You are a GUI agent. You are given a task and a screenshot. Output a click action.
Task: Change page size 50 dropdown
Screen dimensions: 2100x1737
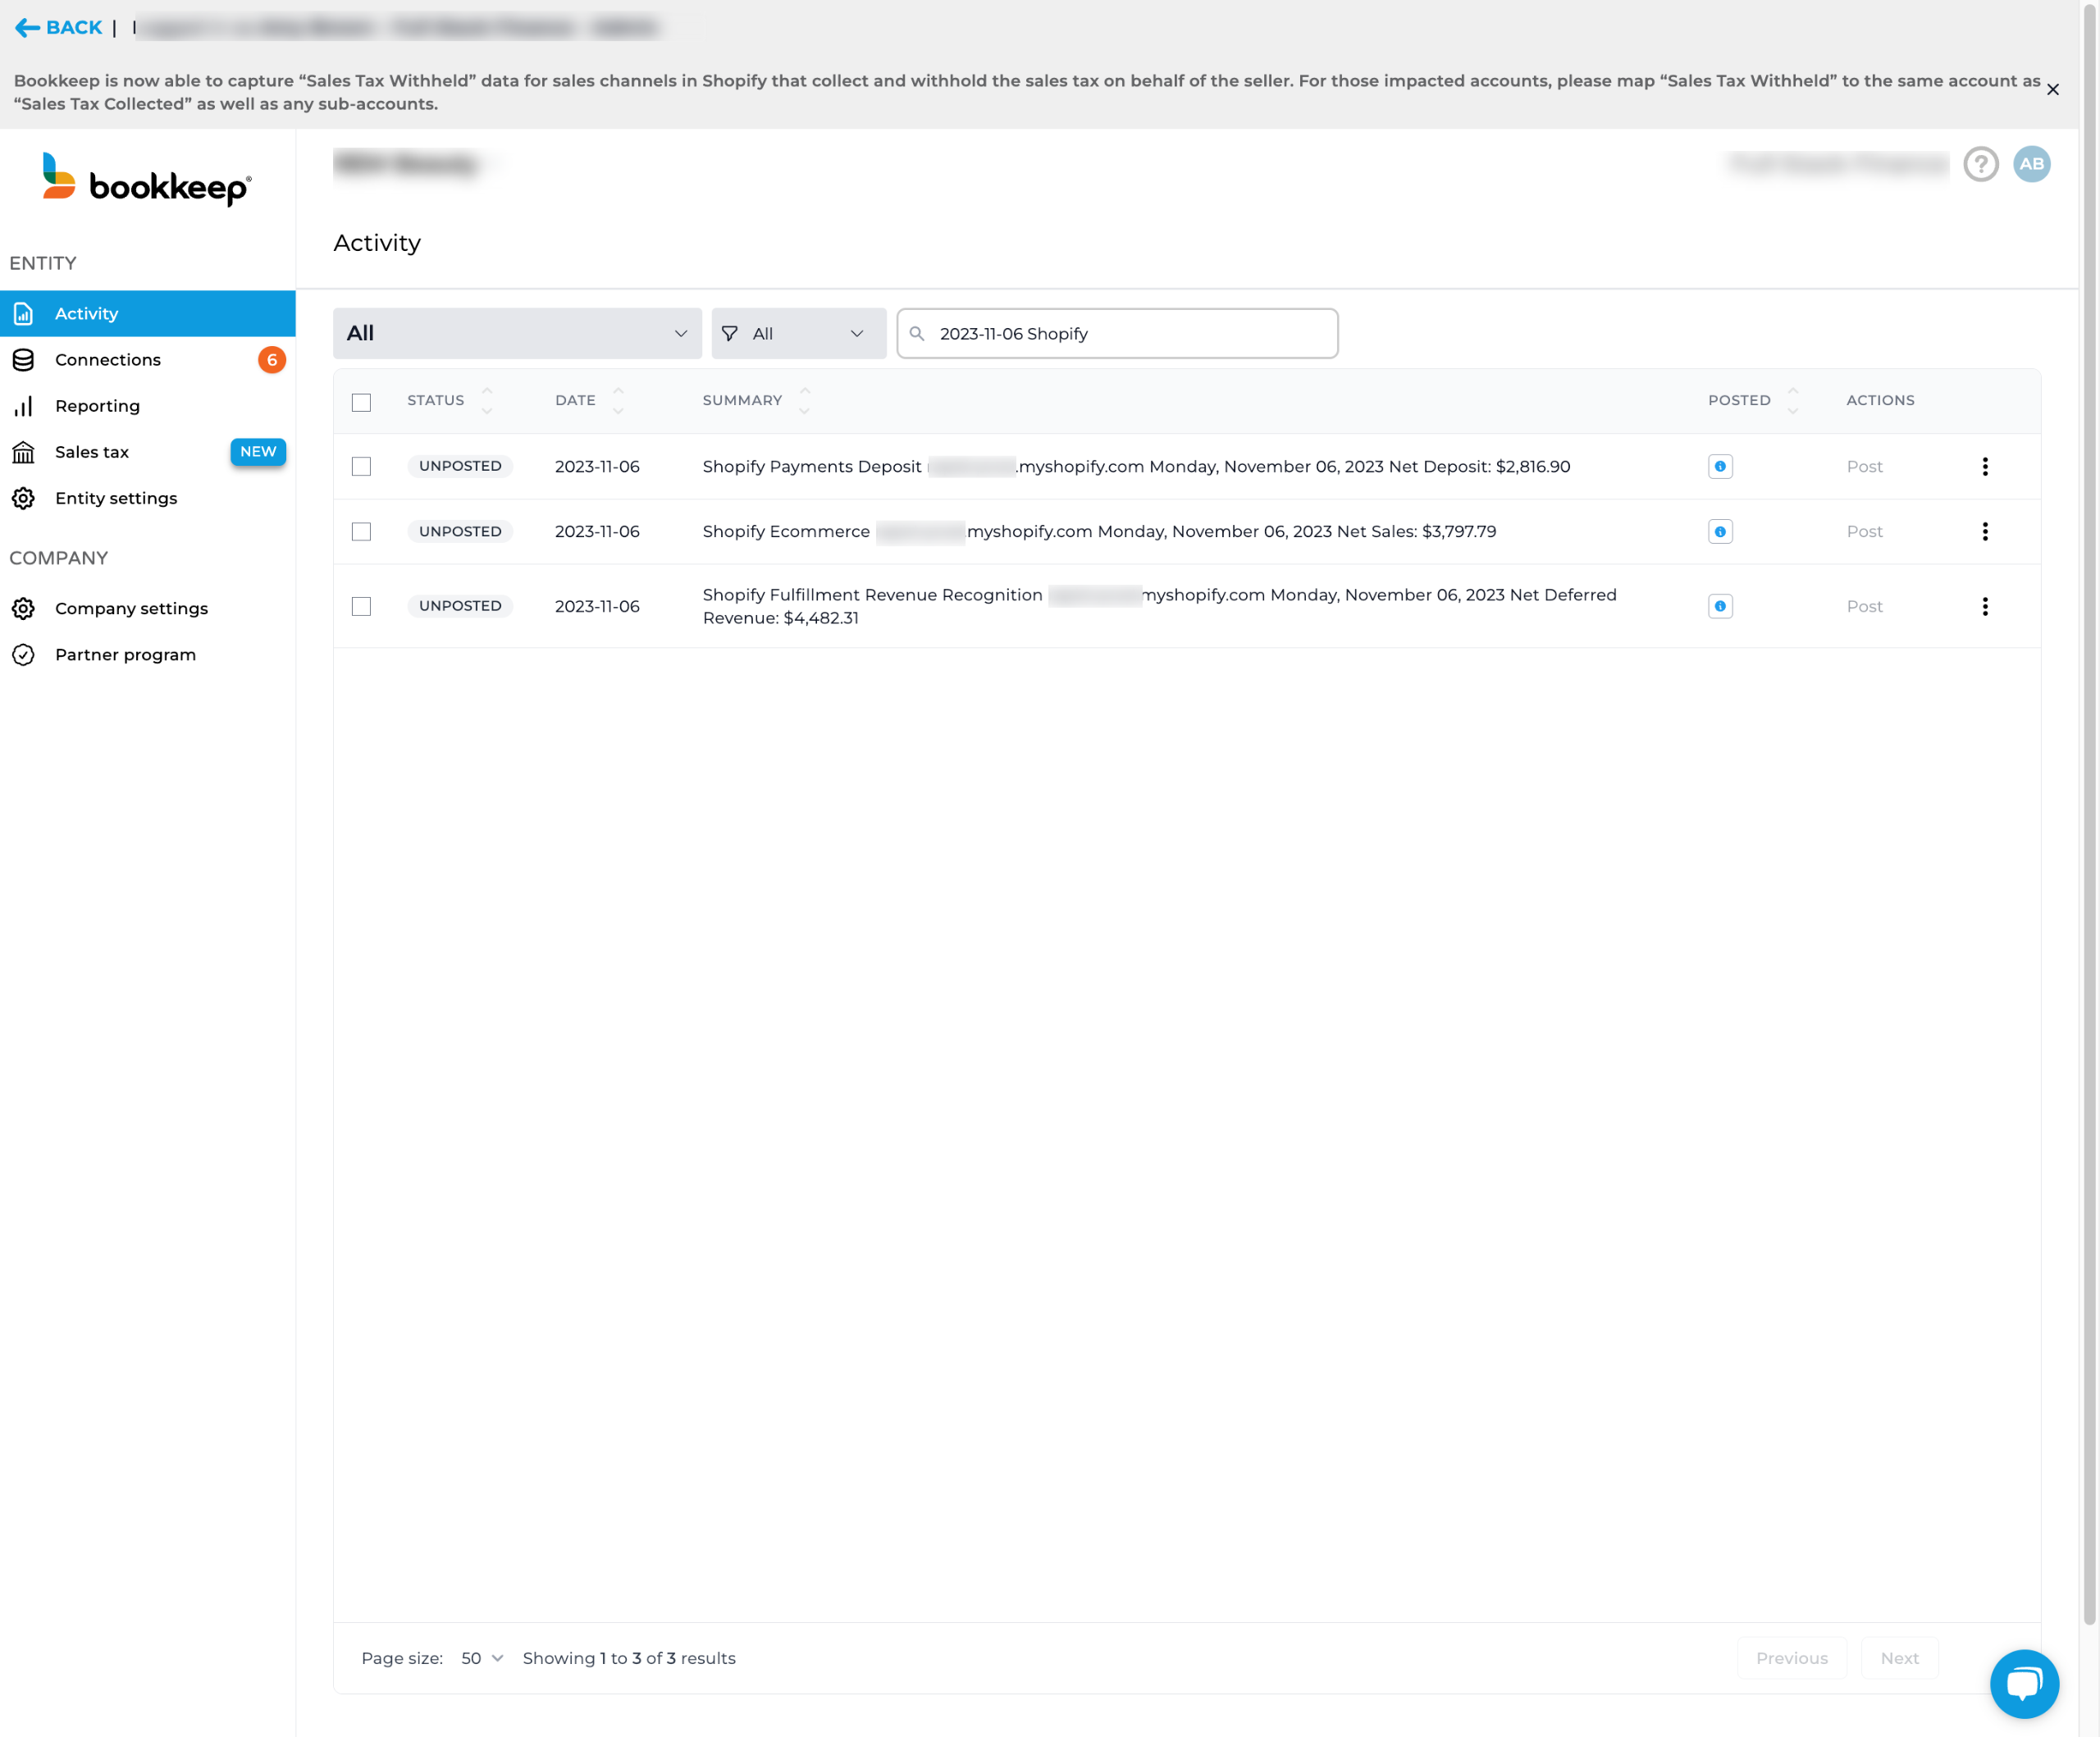(x=481, y=1658)
